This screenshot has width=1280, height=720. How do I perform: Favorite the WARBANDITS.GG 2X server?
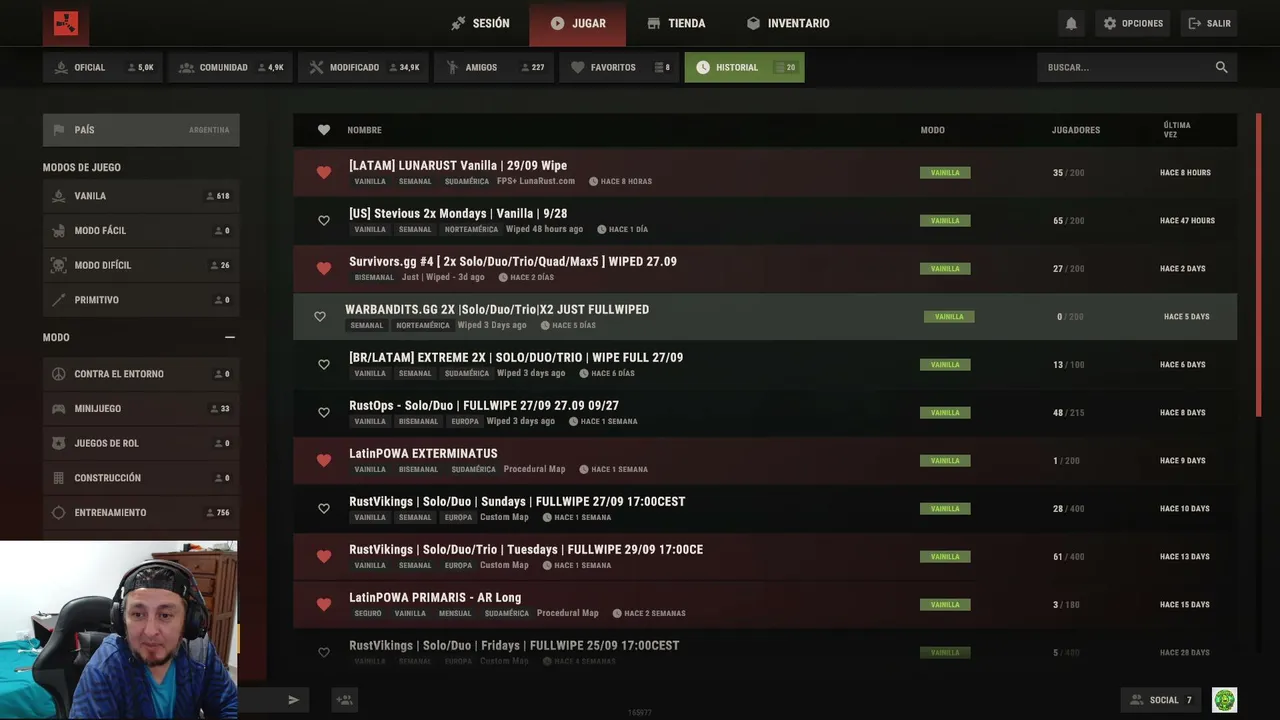pyautogui.click(x=320, y=317)
